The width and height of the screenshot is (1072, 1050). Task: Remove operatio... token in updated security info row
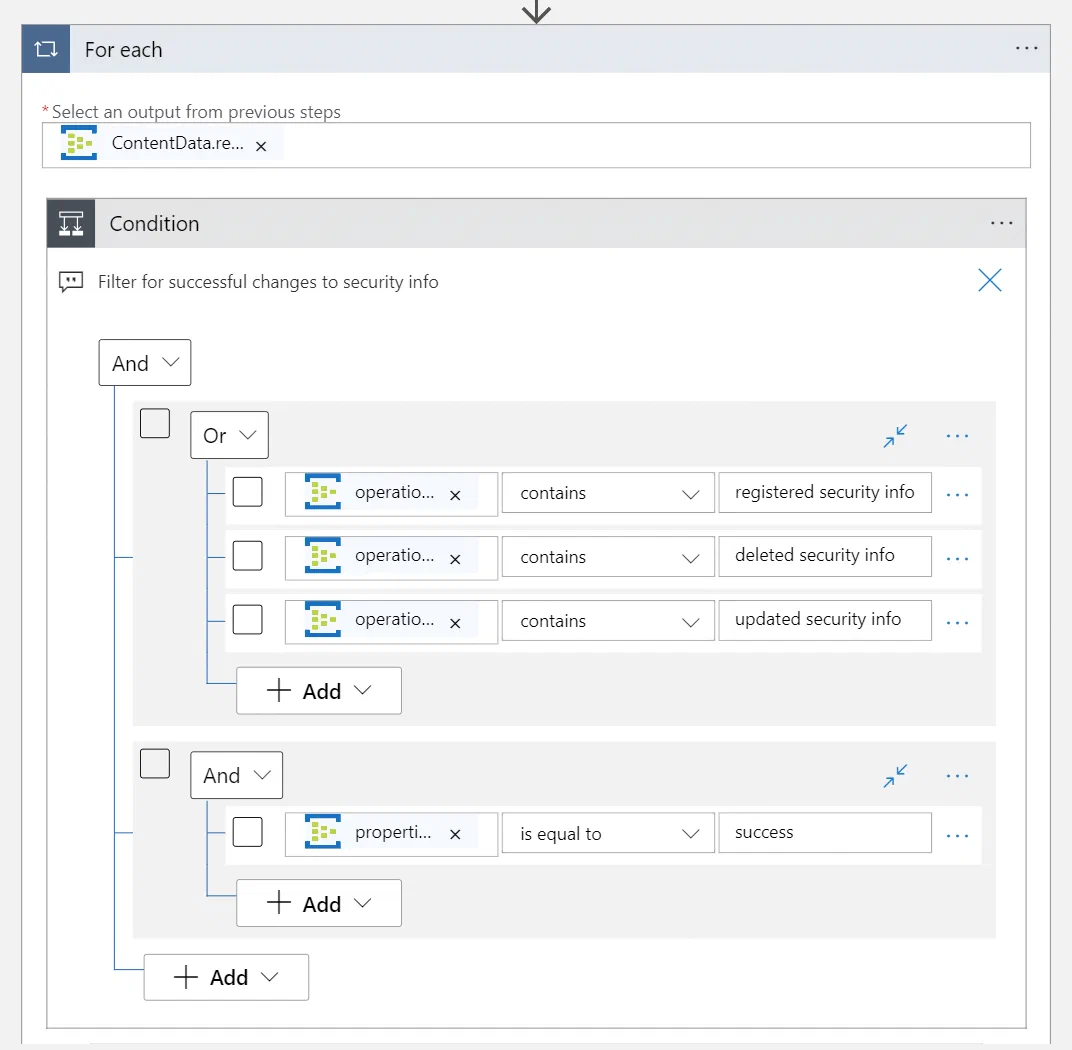pyautogui.click(x=455, y=623)
